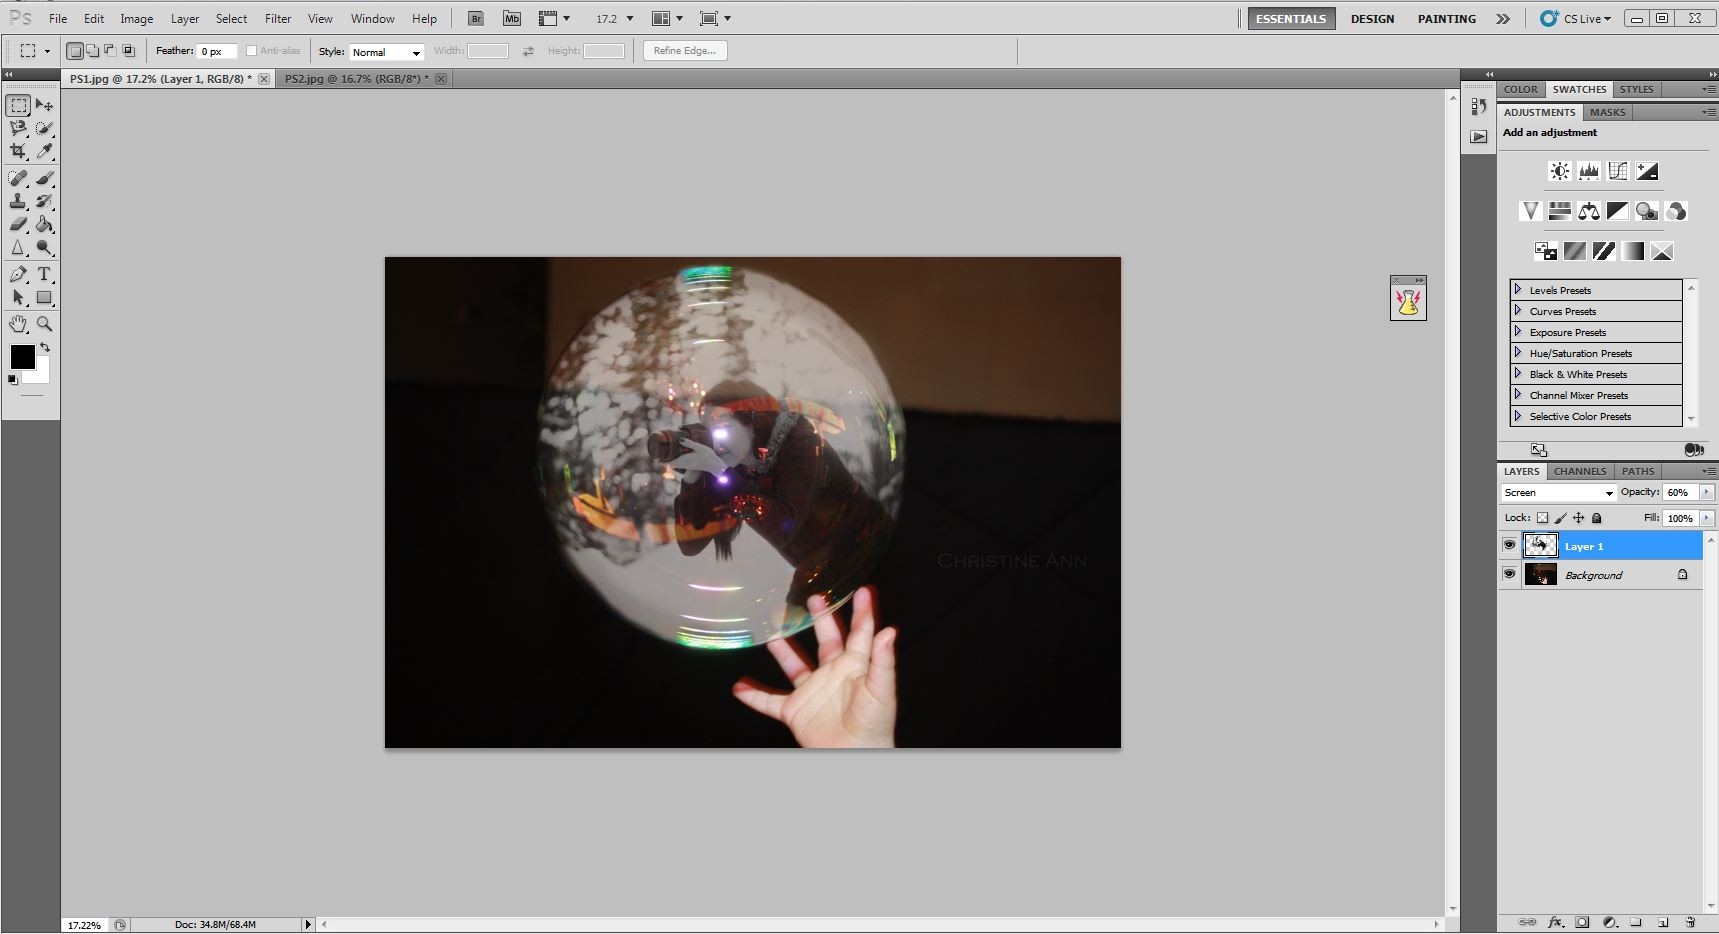Image resolution: width=1719 pixels, height=934 pixels.
Task: Toggle lock image pixels
Action: (1560, 518)
